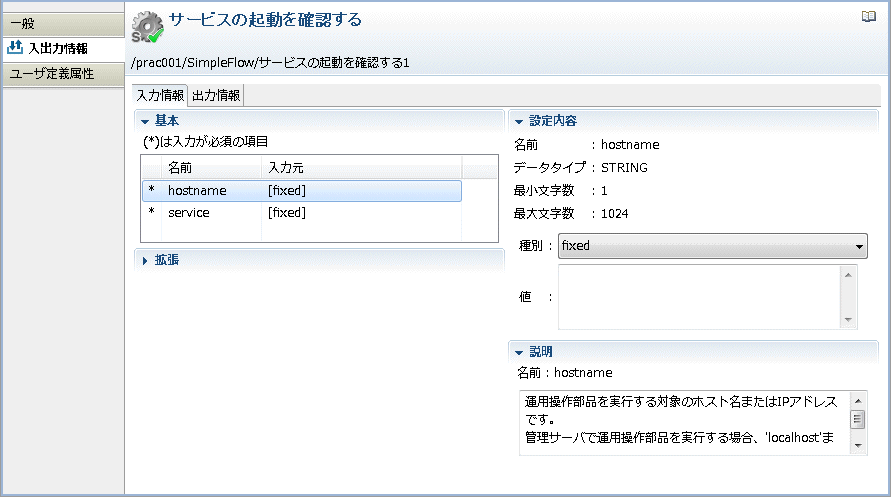
Task: Expand the 拡張 section
Action: 145,261
